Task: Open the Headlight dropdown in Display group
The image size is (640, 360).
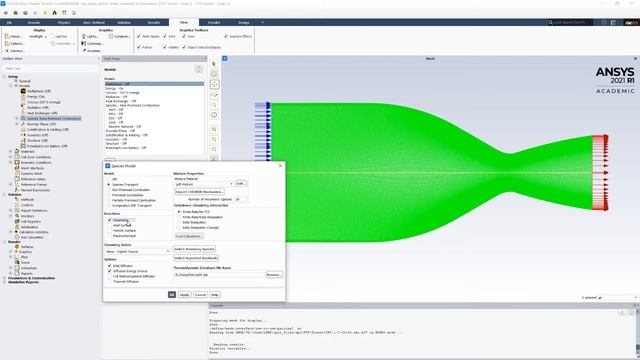Action: [38, 36]
